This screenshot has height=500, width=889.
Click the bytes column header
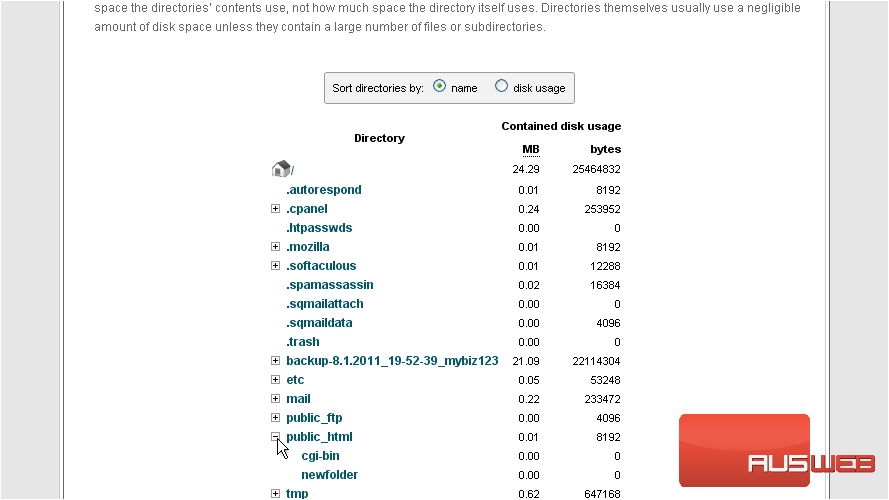606,149
